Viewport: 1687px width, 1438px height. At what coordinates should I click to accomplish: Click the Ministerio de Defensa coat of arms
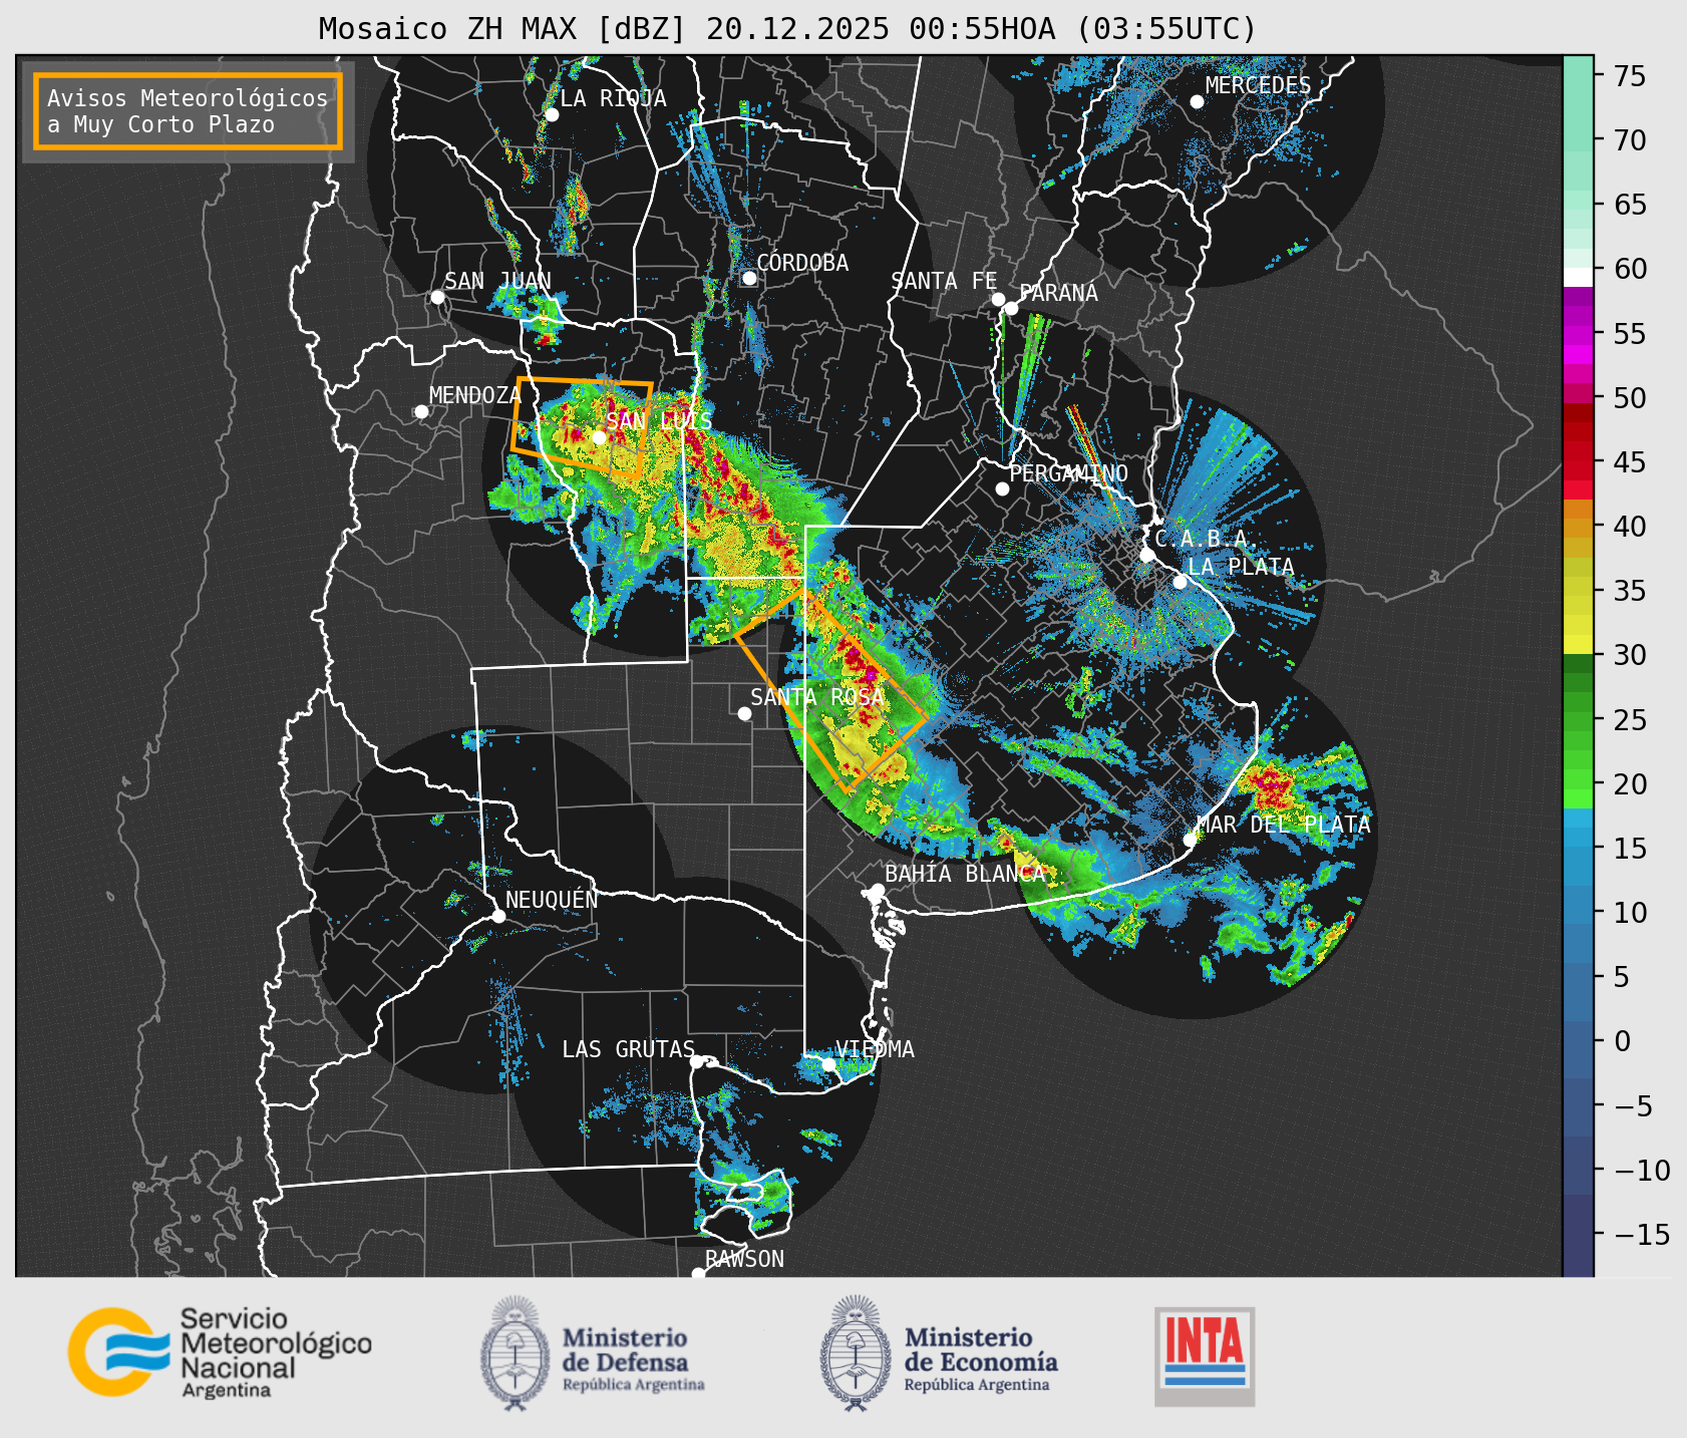coord(516,1353)
